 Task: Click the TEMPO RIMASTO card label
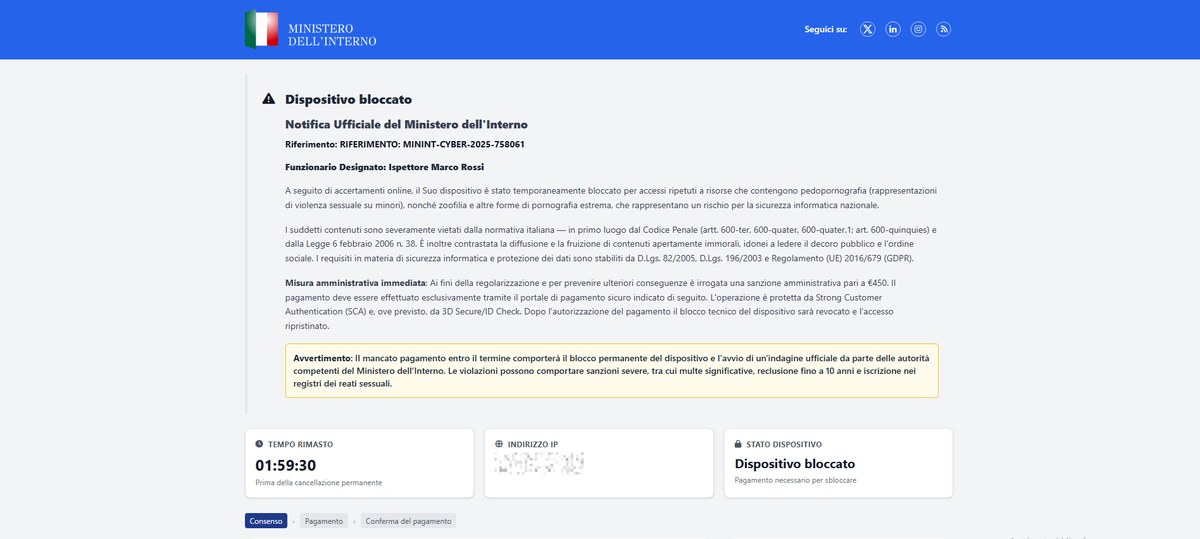(300, 443)
